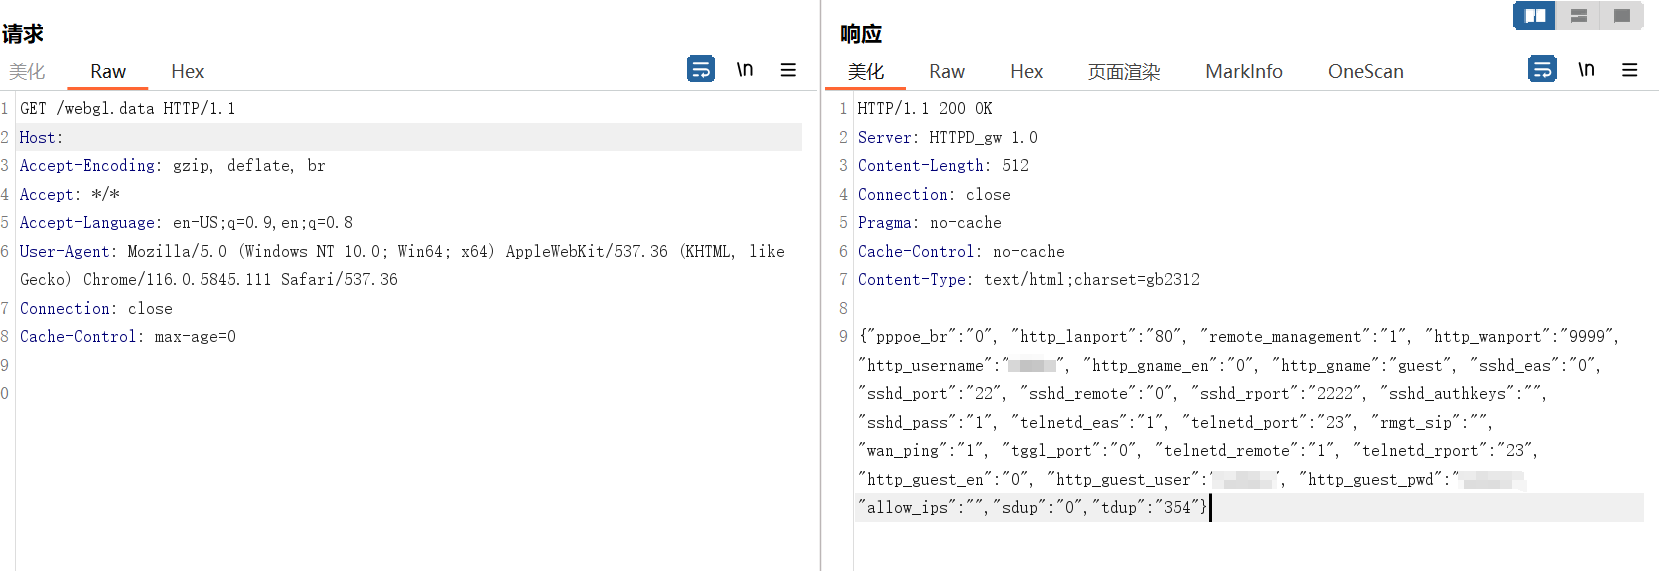Switch response panel to Raw tab
This screenshot has height=571, width=1659.
[x=947, y=71]
